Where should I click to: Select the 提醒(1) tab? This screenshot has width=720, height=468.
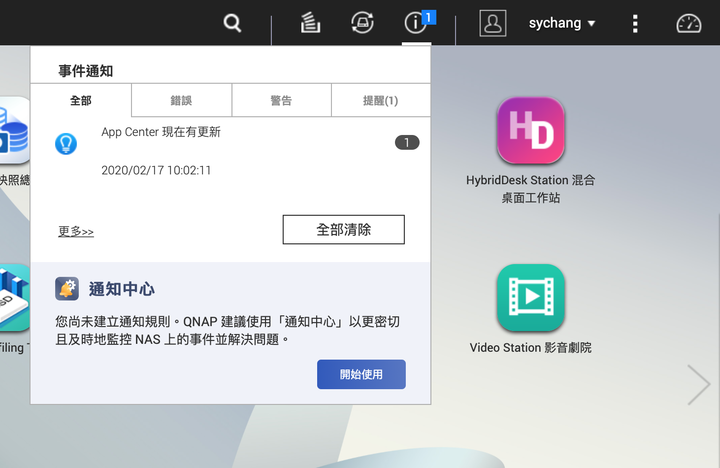381,100
